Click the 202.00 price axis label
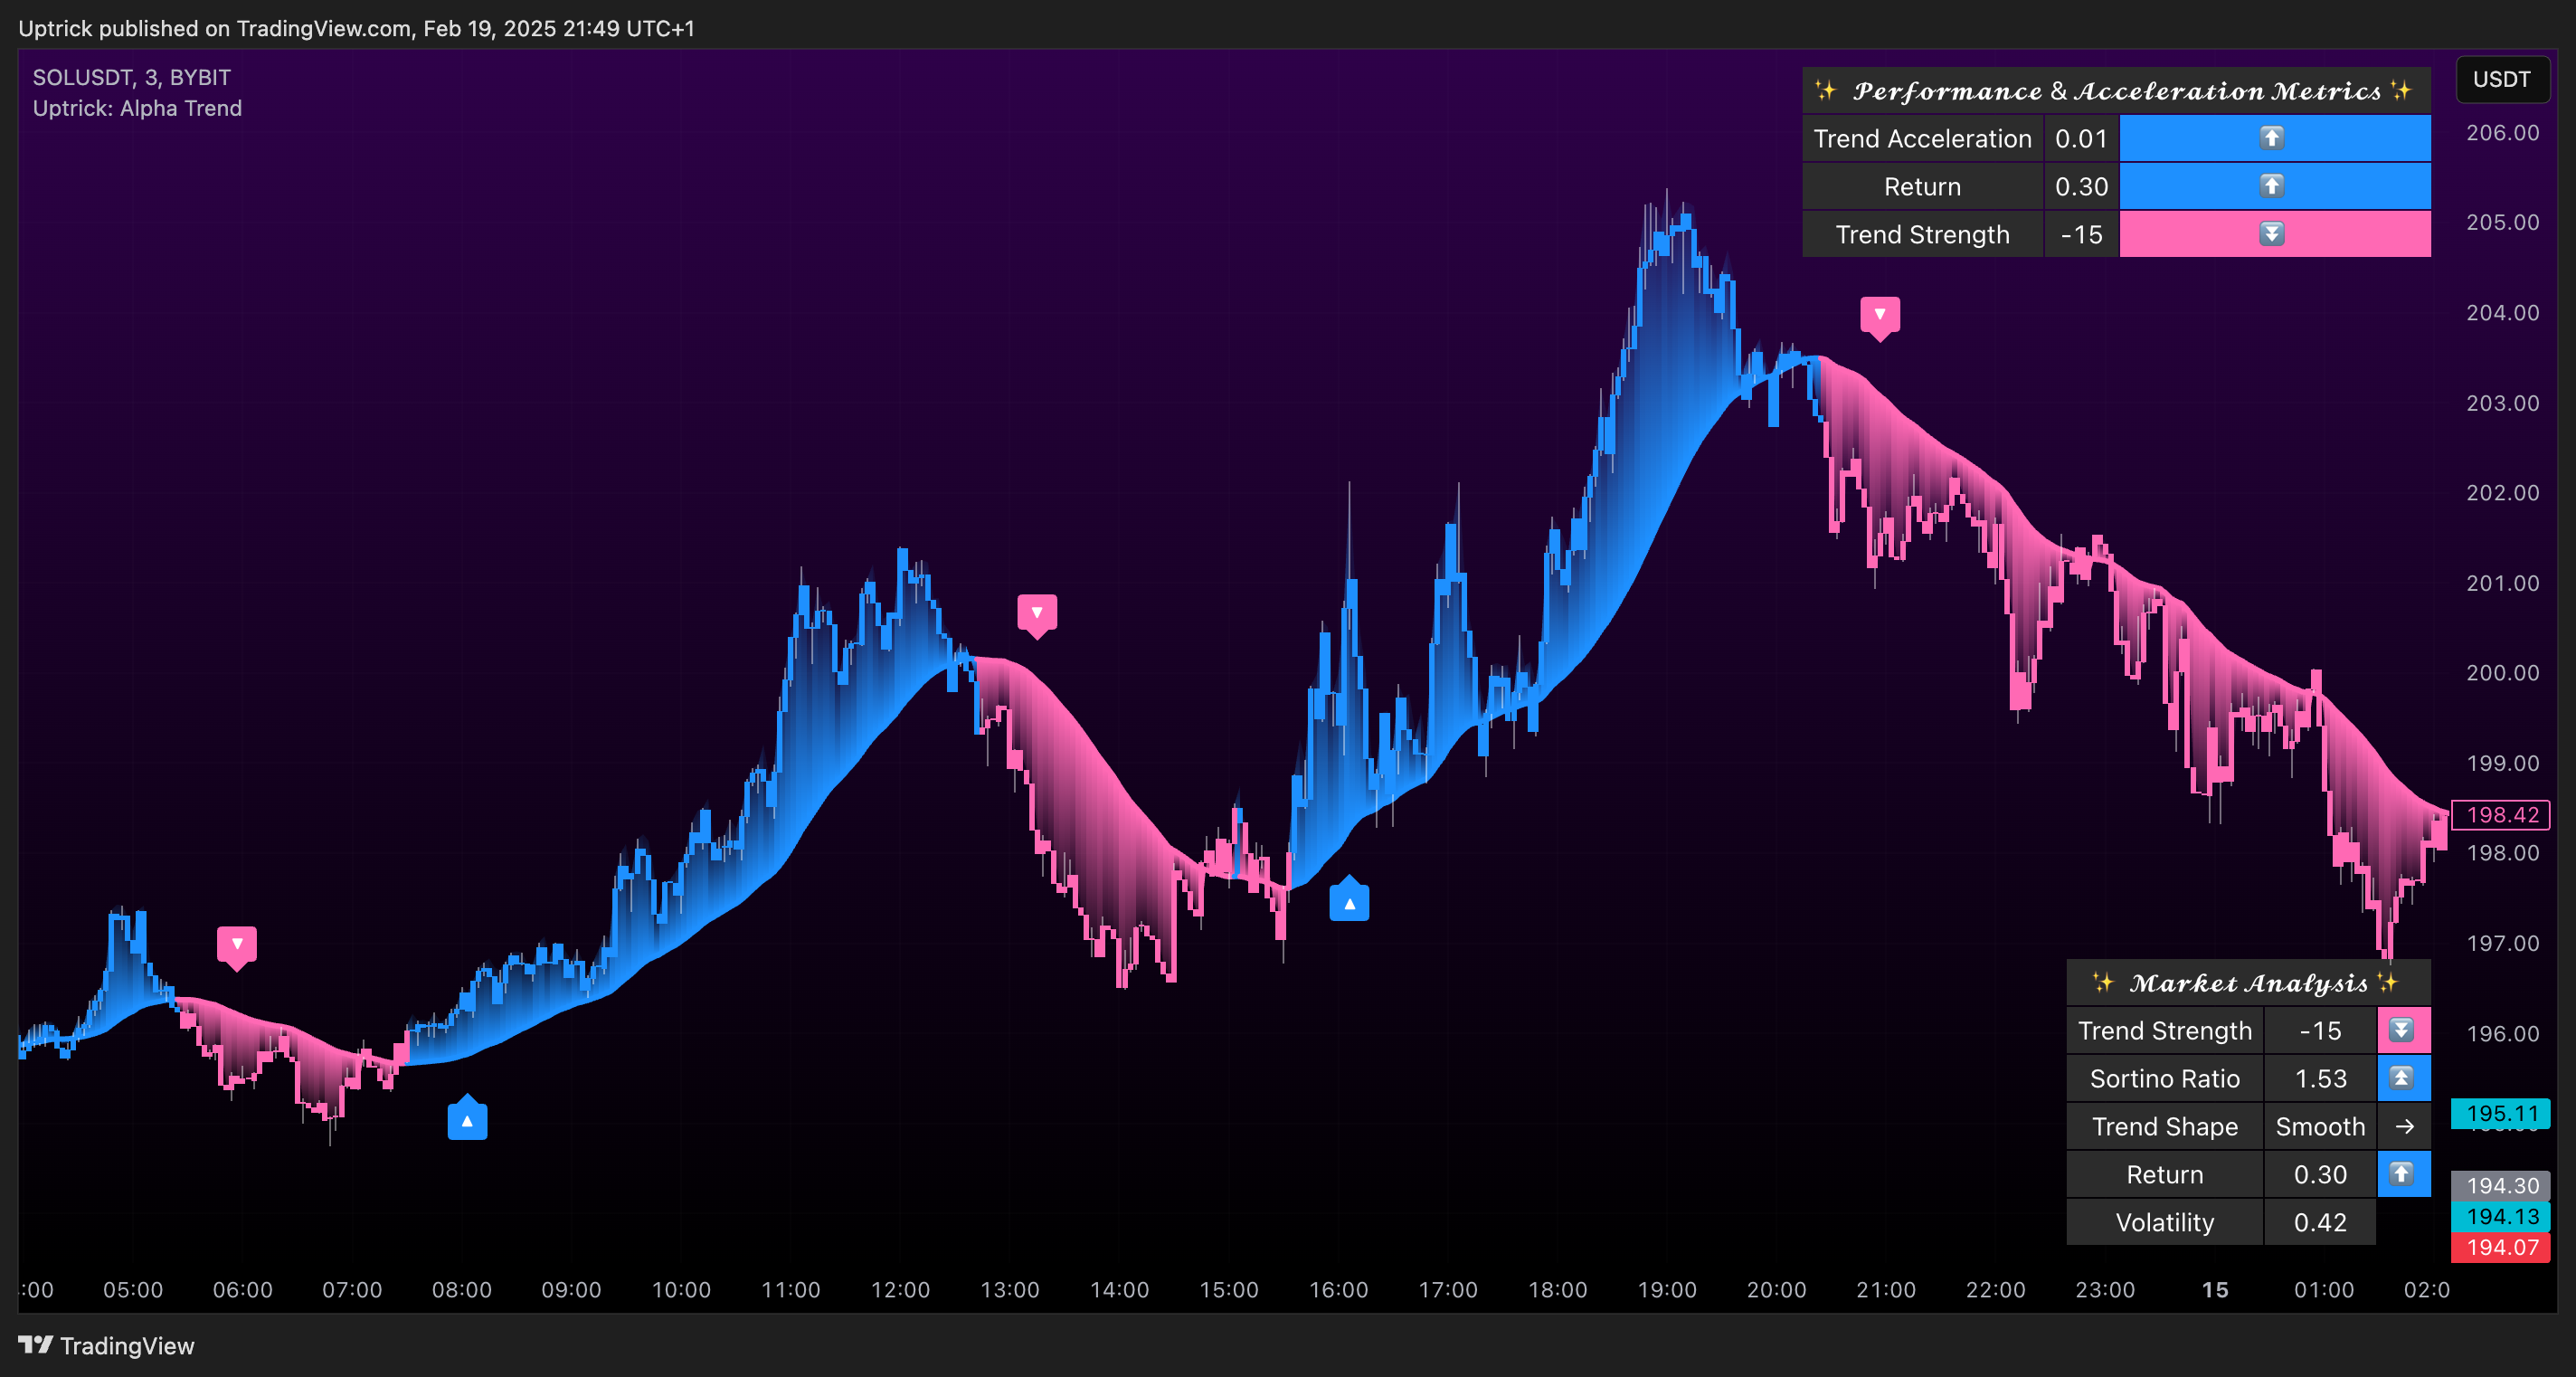The image size is (2576, 1377). pos(2502,492)
